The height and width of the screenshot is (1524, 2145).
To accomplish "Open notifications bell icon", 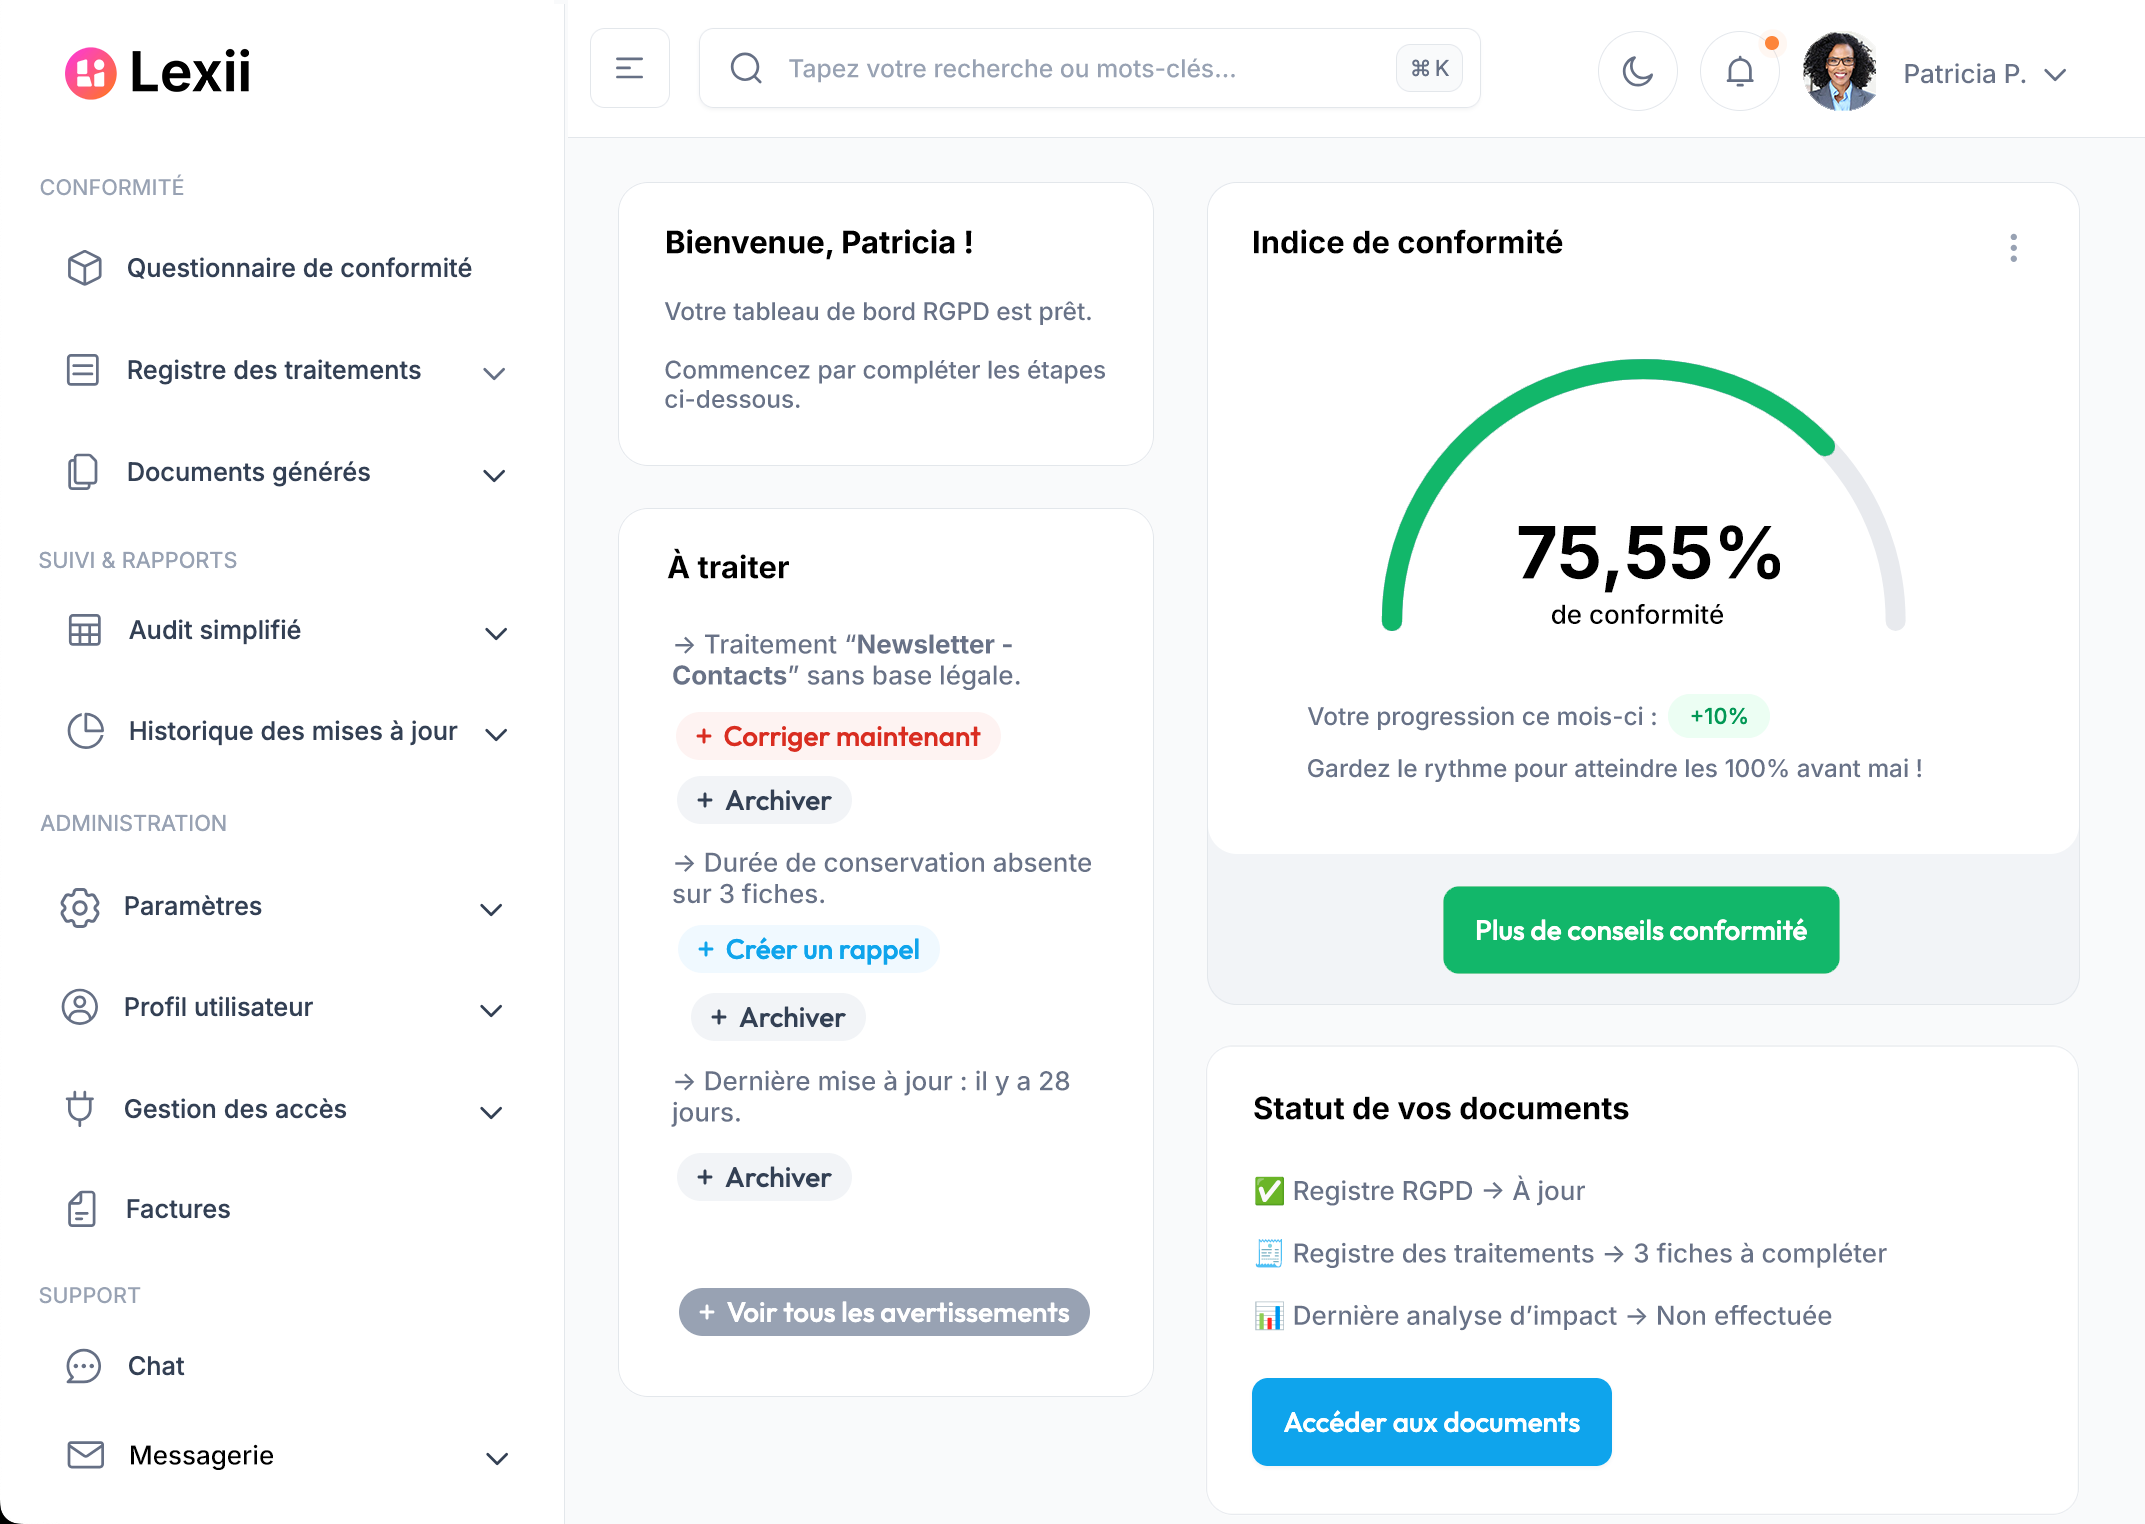I will (x=1739, y=70).
